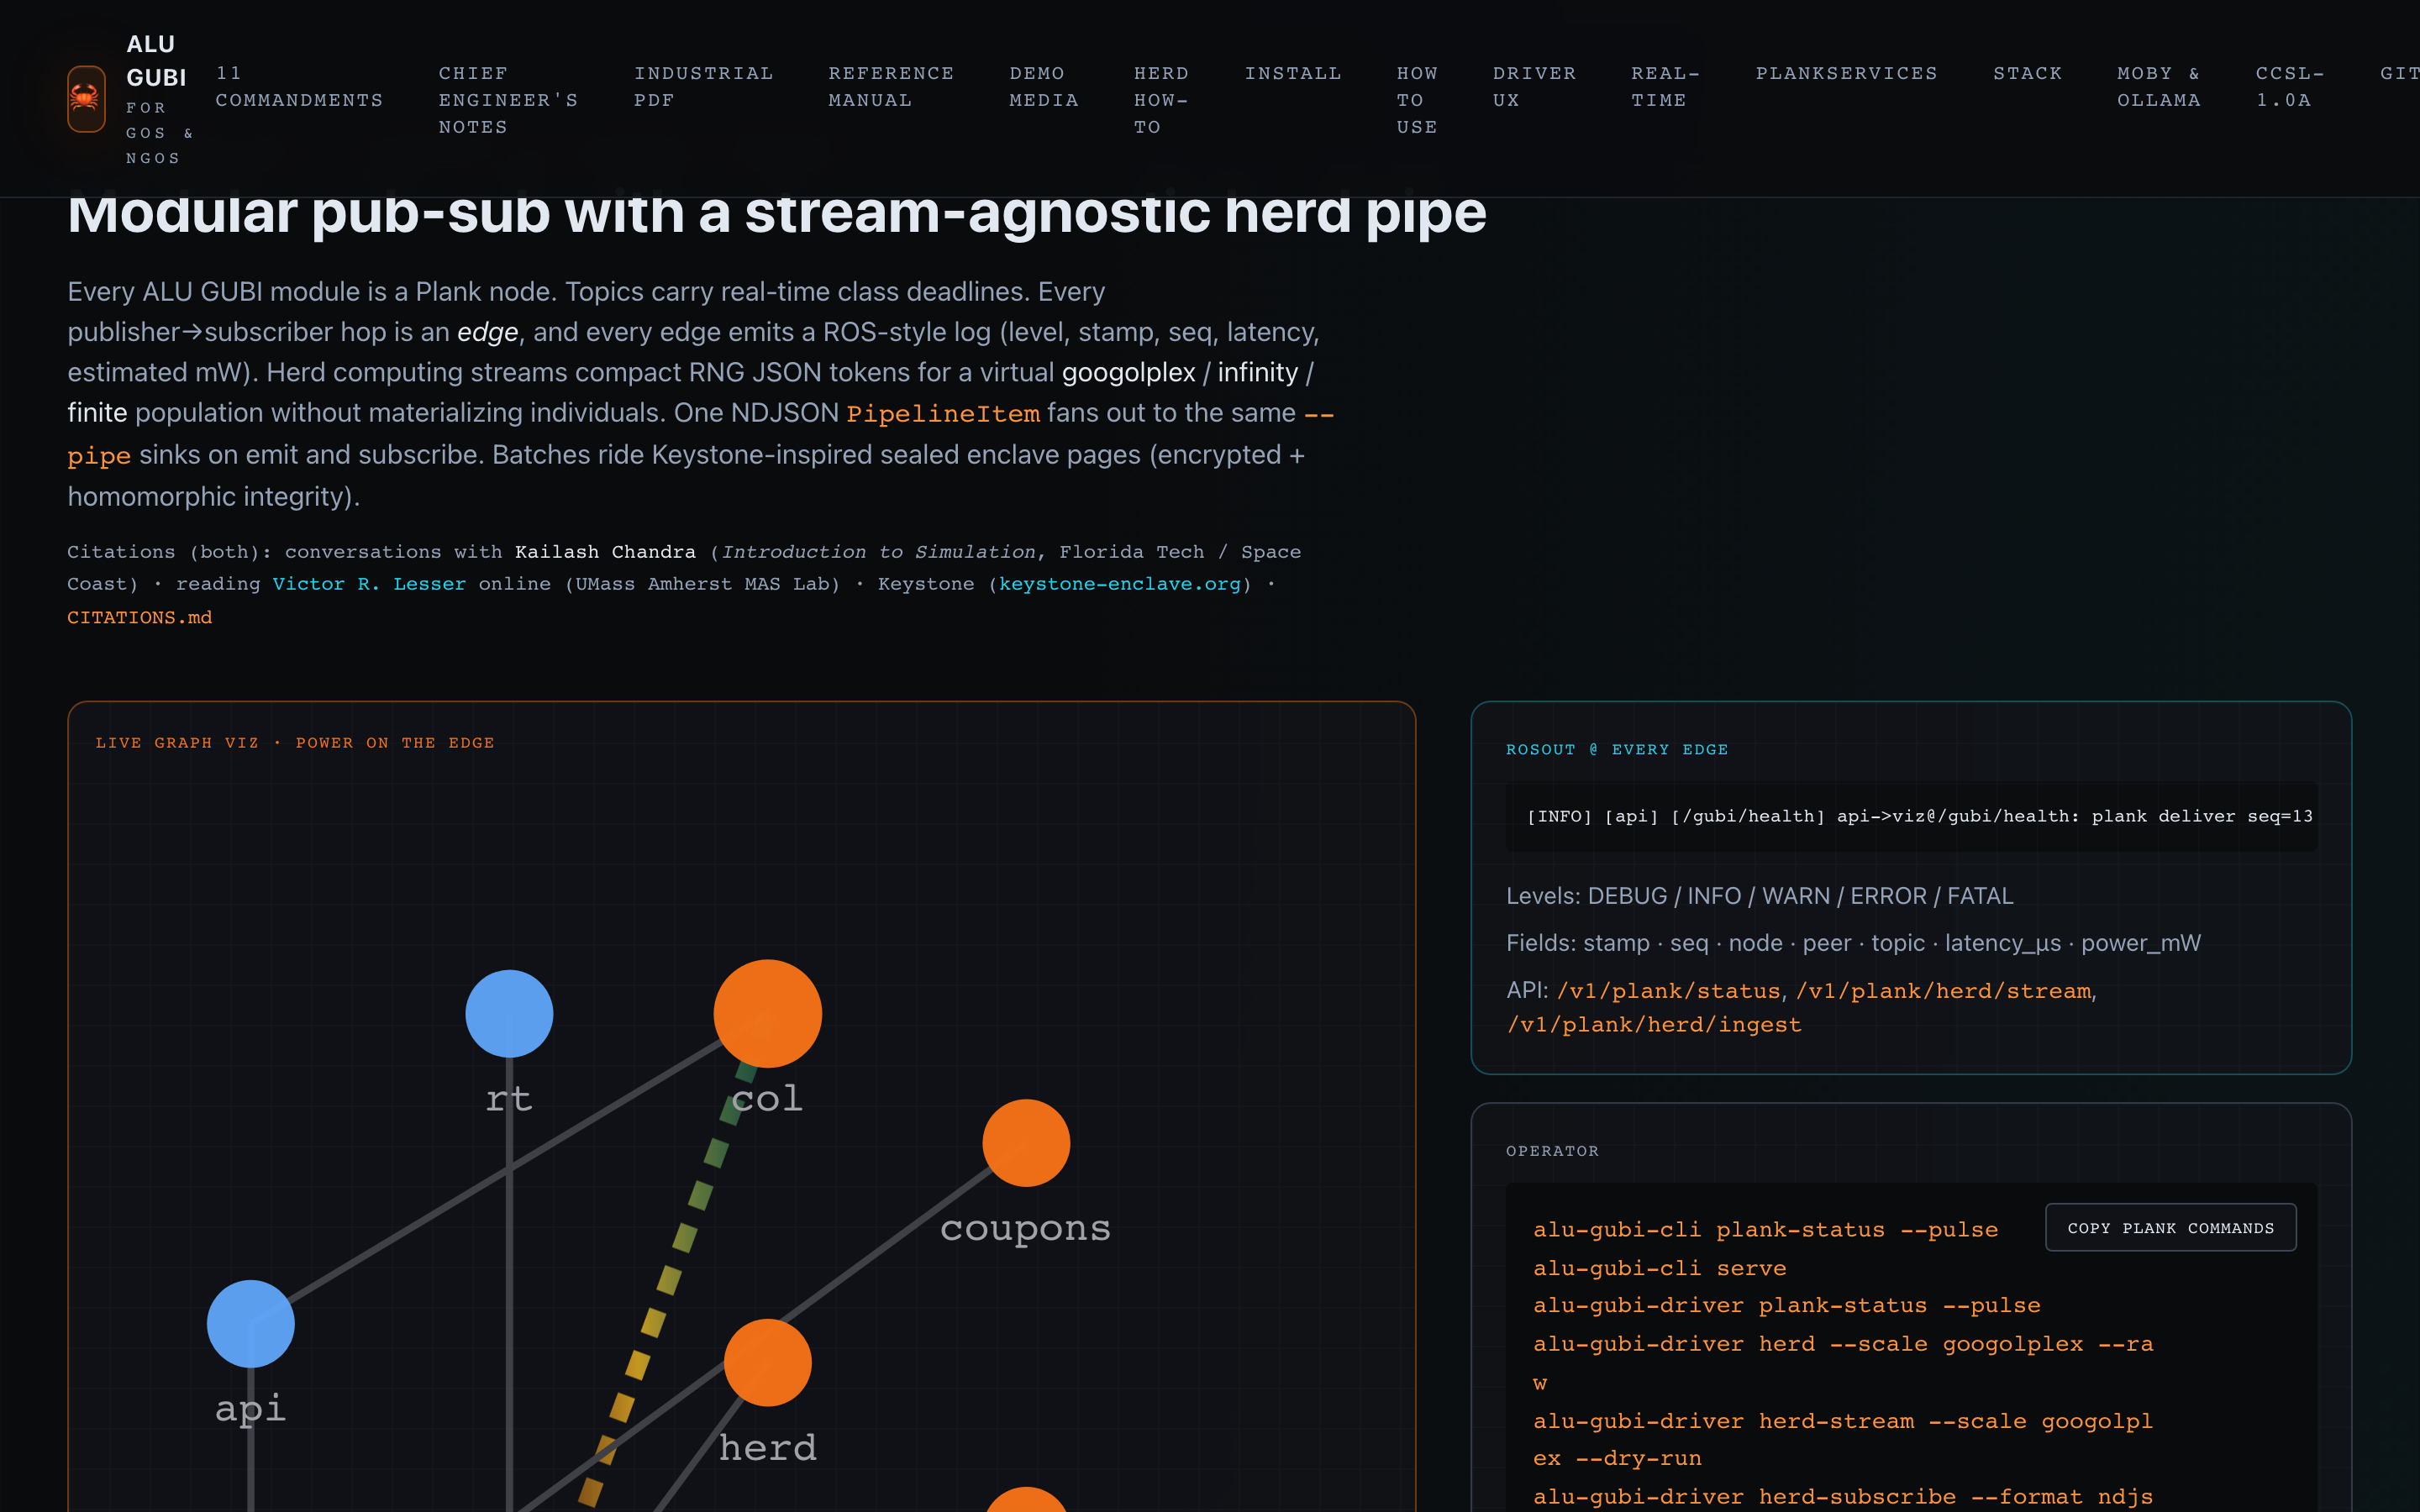Open Real-Time nav item

pyautogui.click(x=1665, y=87)
